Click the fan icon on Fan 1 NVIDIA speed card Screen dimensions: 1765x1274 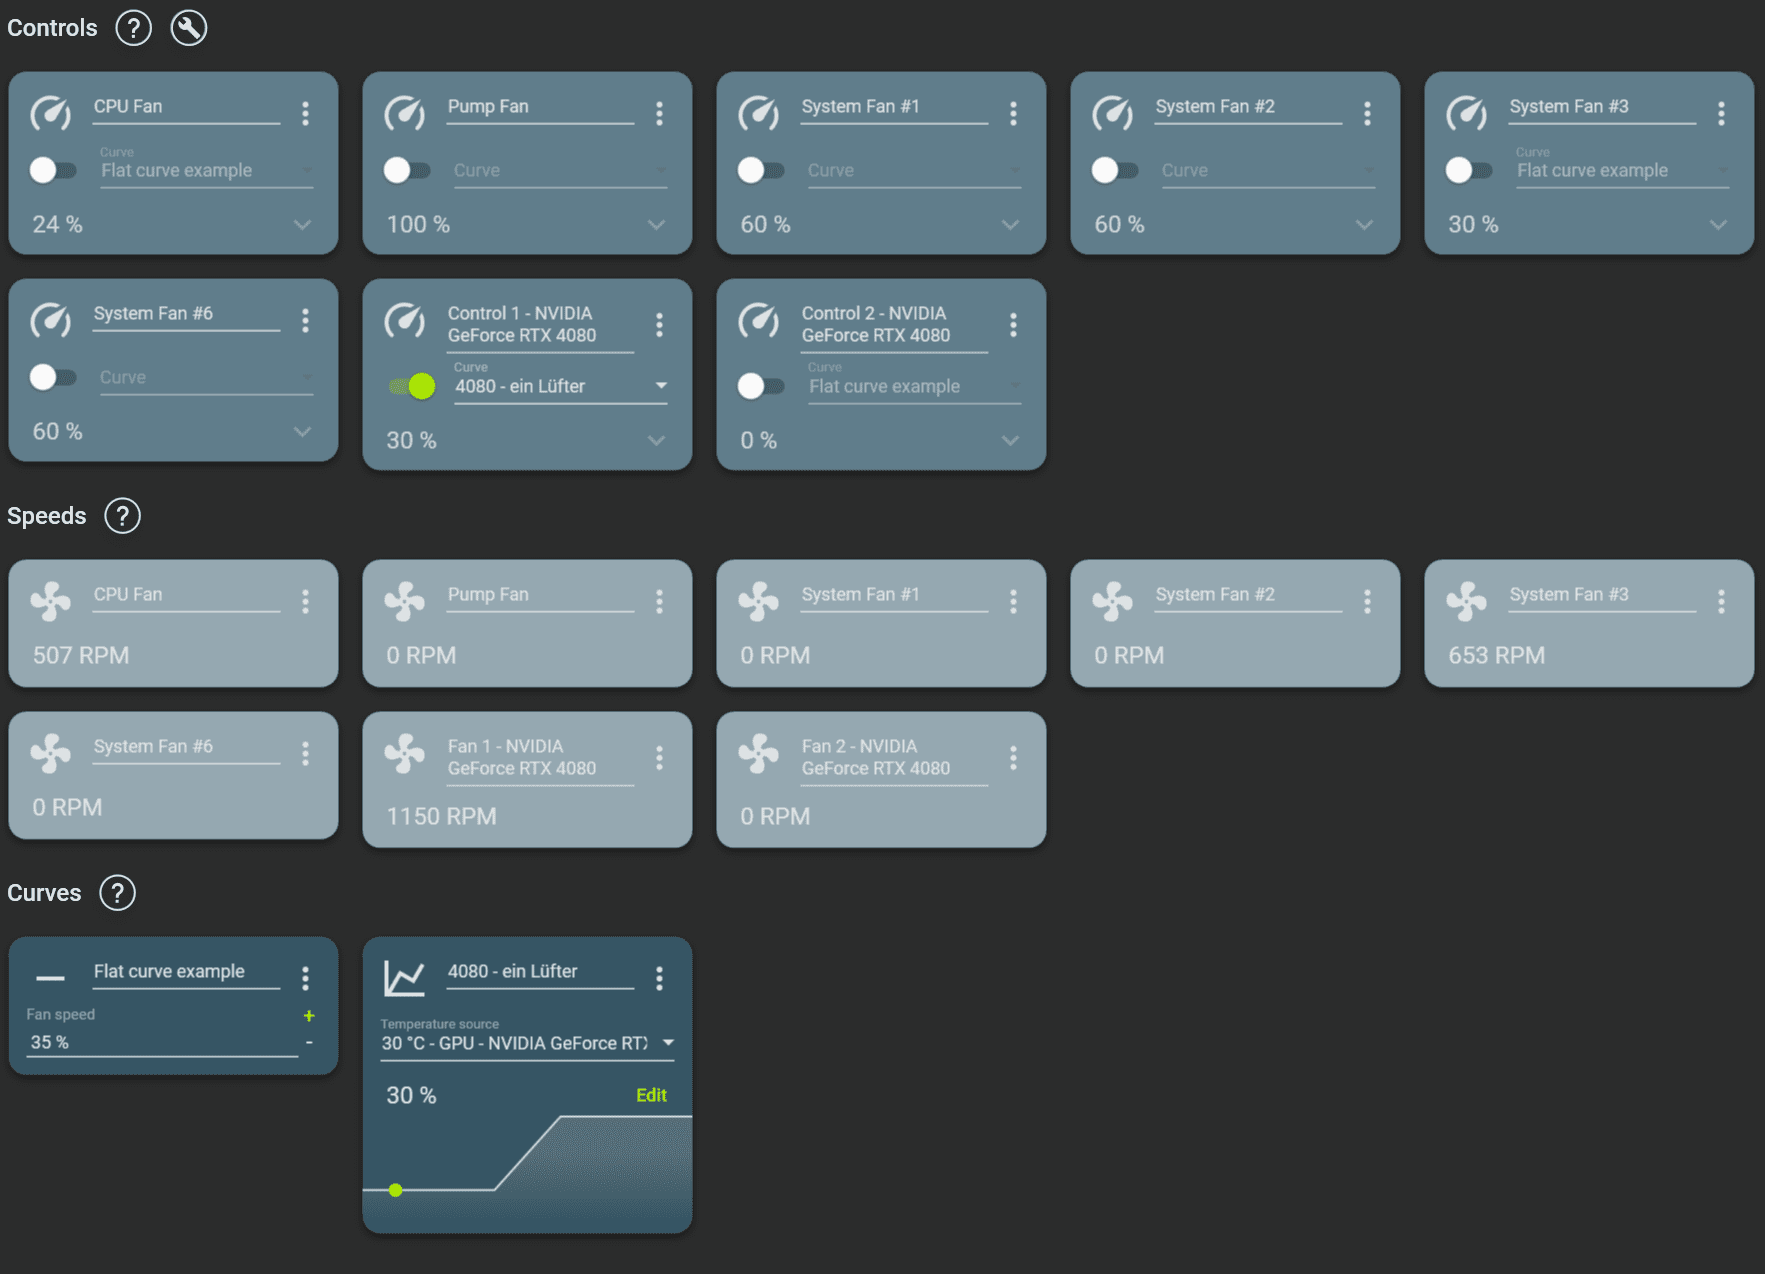pos(404,754)
